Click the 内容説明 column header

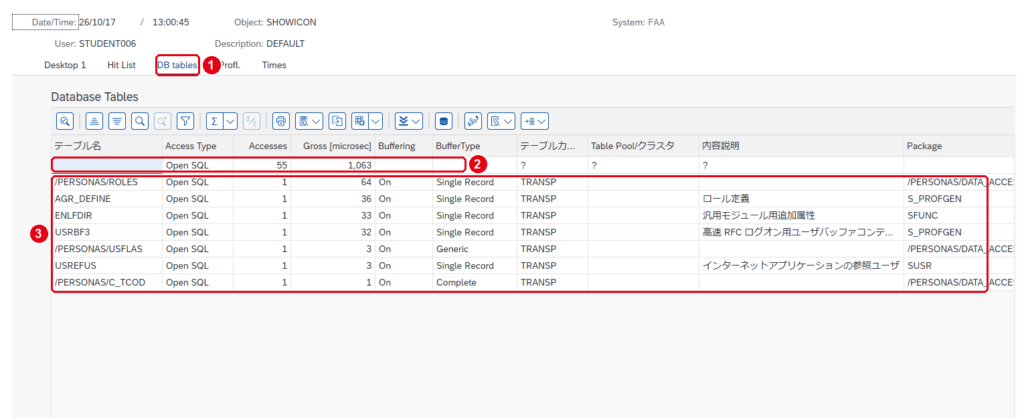click(x=801, y=146)
